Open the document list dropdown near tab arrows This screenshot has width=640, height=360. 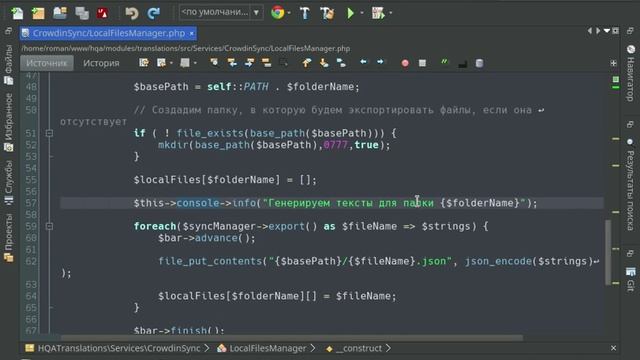(x=607, y=31)
